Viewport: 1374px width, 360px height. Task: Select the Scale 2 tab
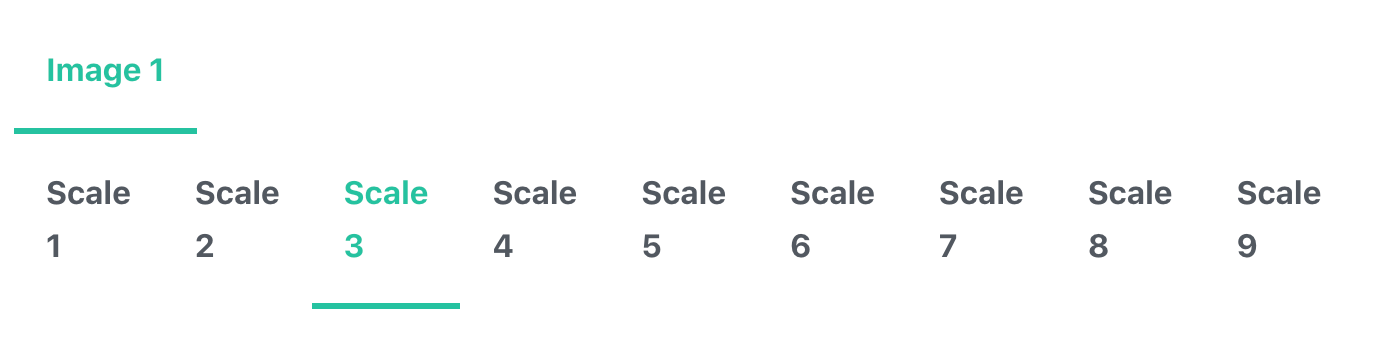[x=237, y=219]
